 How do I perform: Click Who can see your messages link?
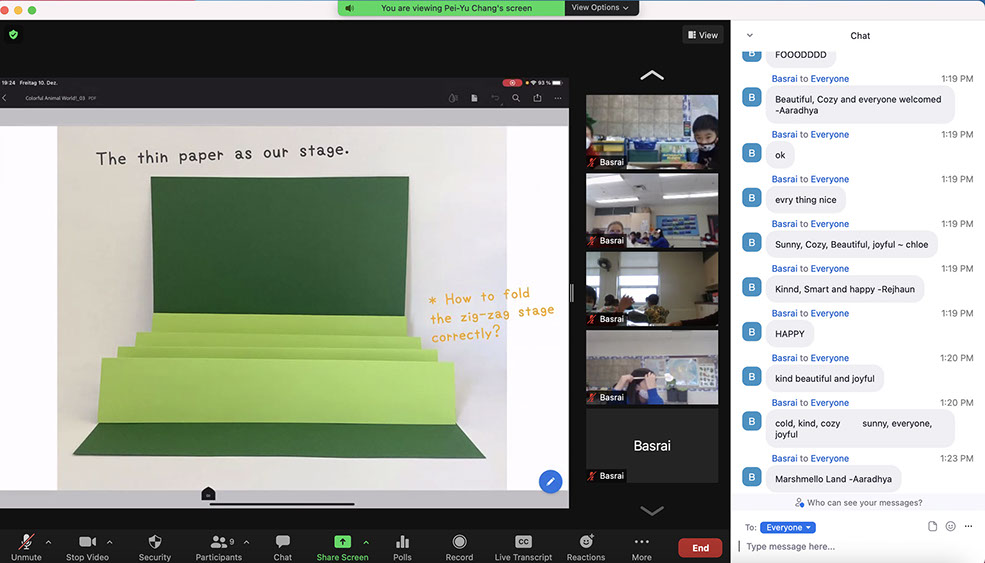[859, 503]
